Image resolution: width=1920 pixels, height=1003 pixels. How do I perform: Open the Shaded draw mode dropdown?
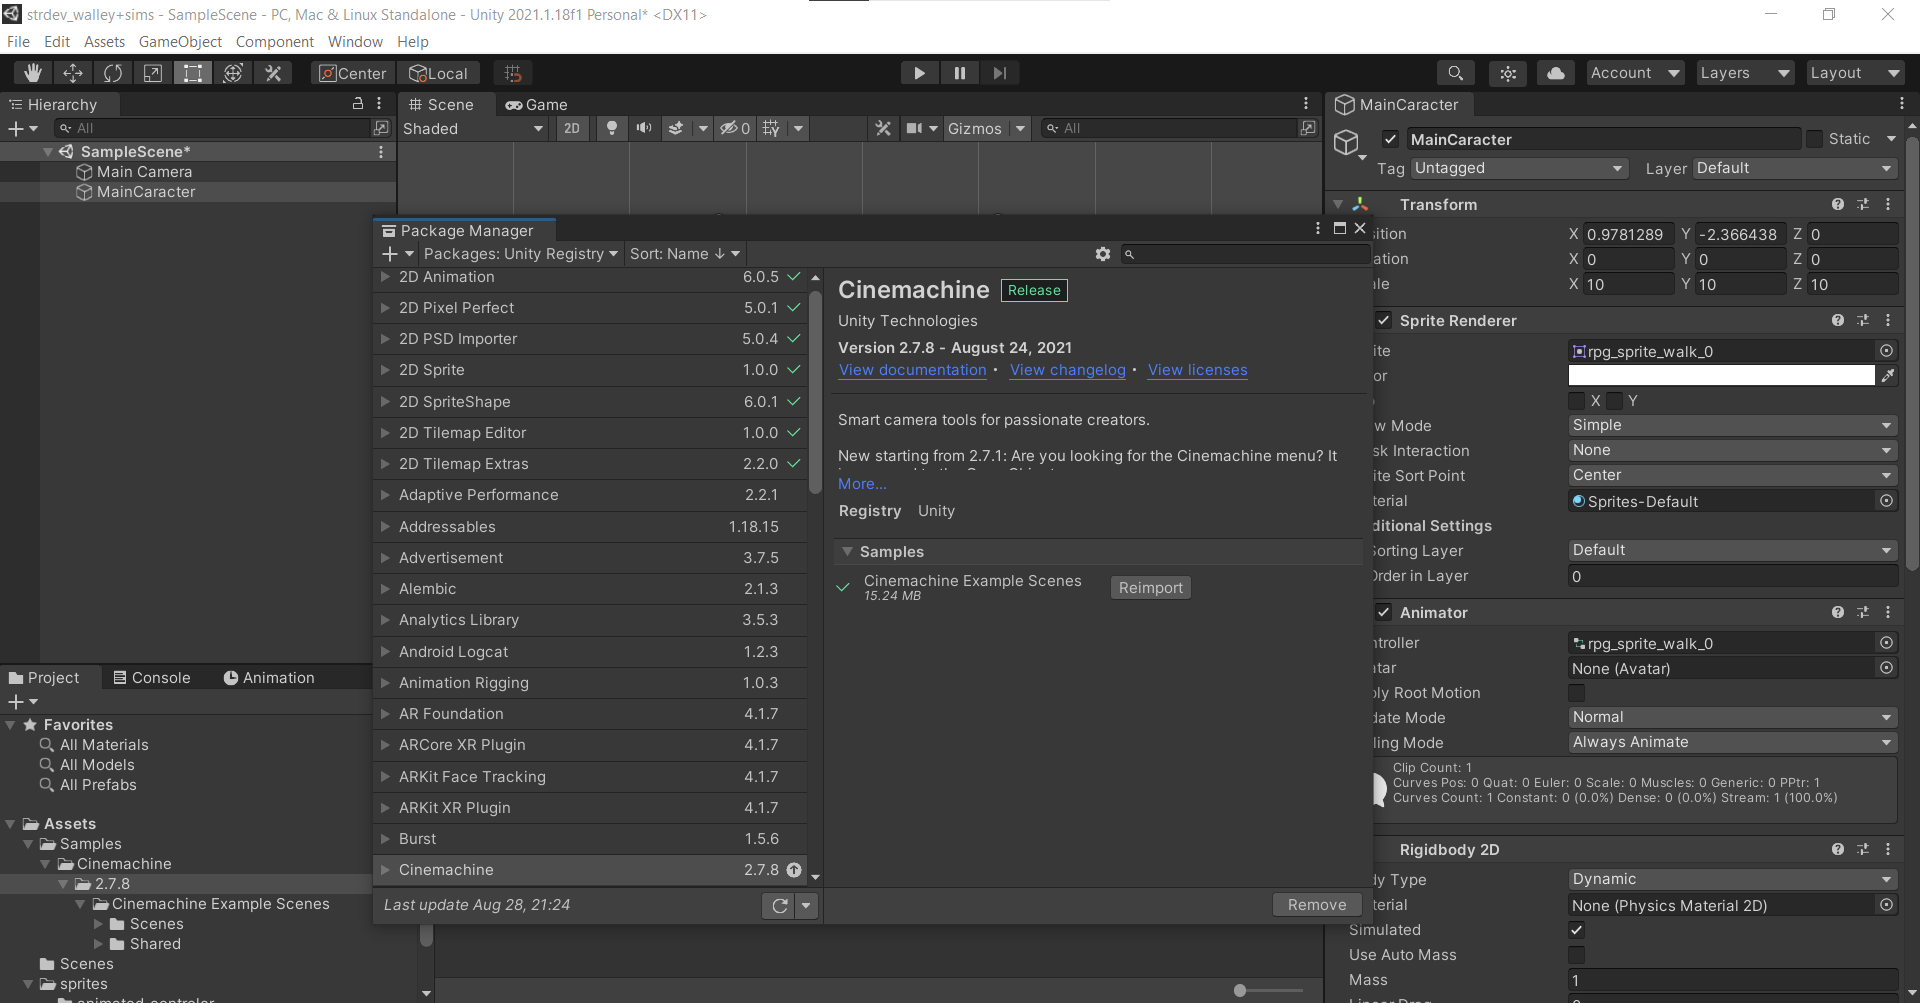pos(473,128)
